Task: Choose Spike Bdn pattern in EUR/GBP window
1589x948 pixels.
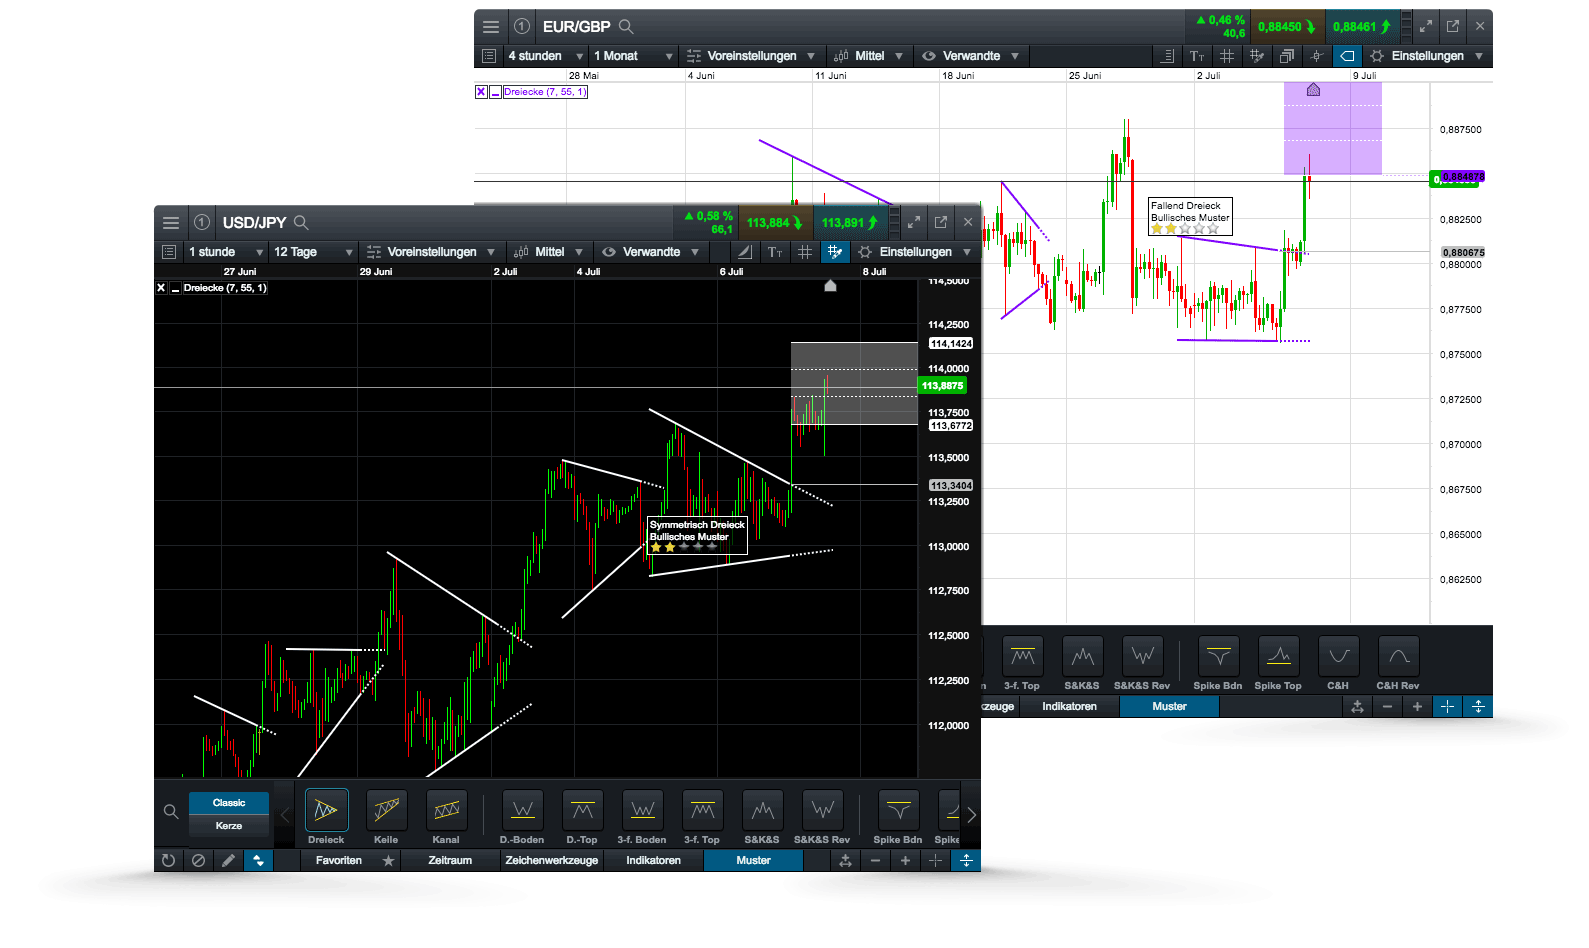Action: tap(1218, 656)
